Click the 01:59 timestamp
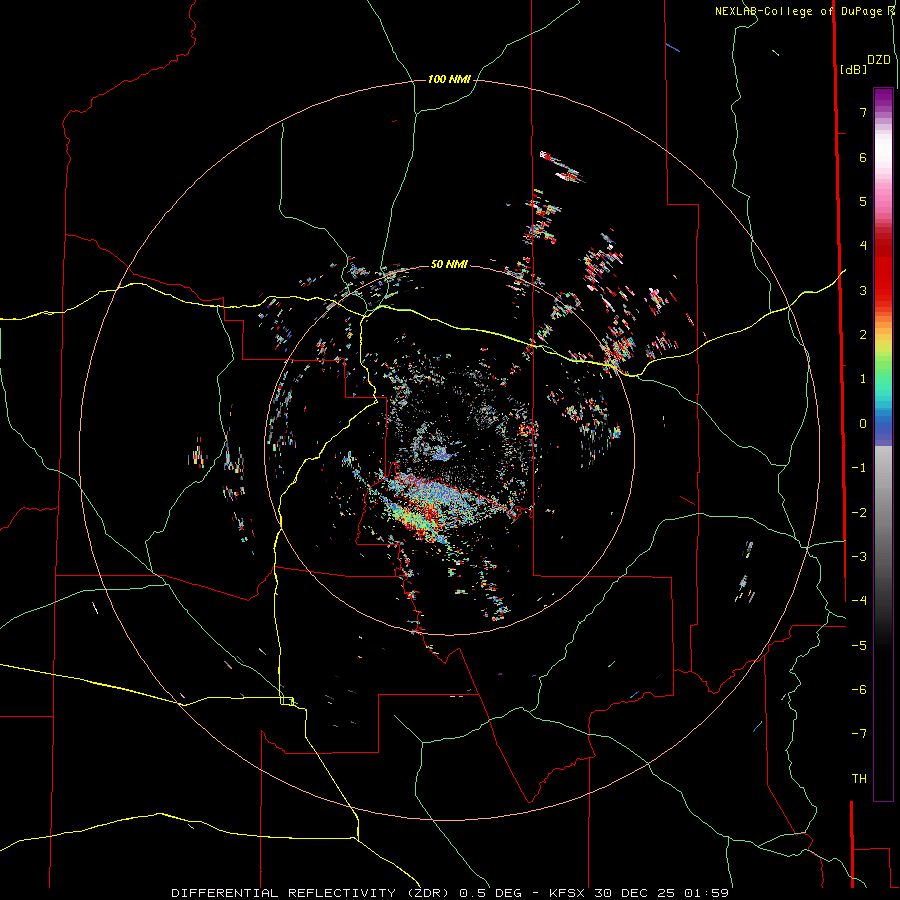This screenshot has height=900, width=900. click(707, 893)
